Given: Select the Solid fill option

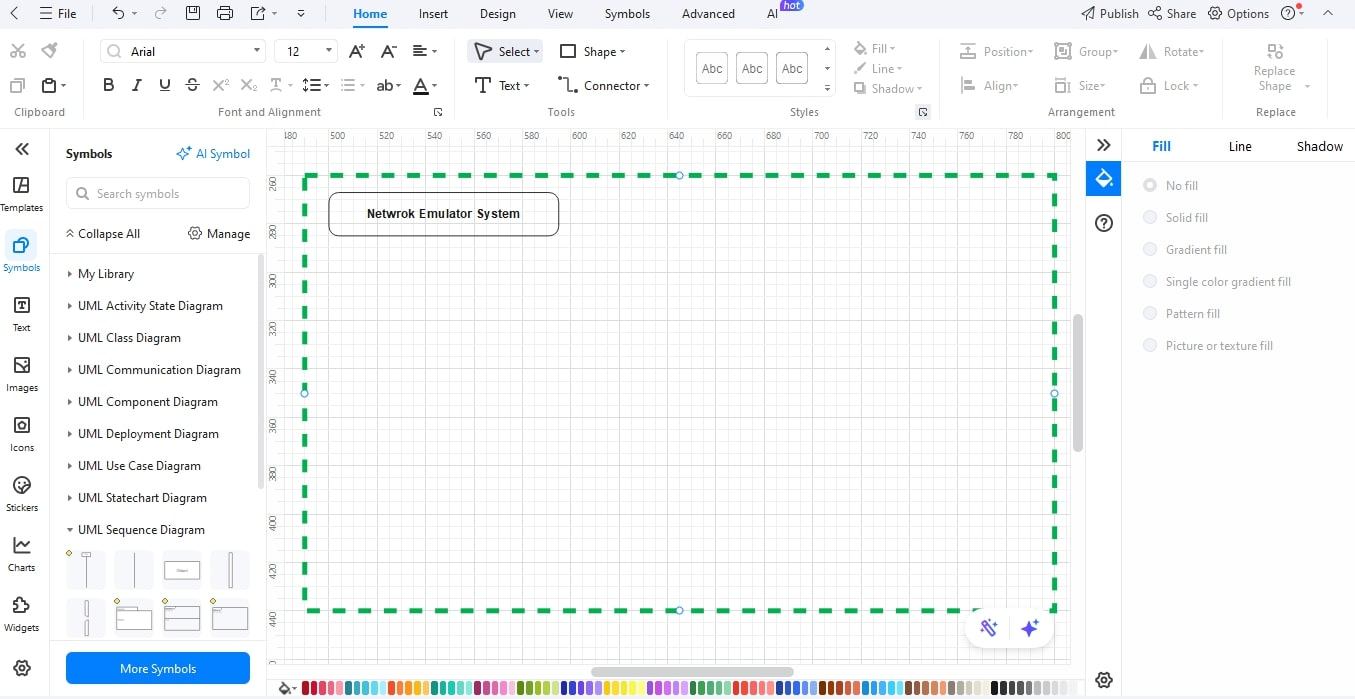Looking at the screenshot, I should pyautogui.click(x=1176, y=217).
